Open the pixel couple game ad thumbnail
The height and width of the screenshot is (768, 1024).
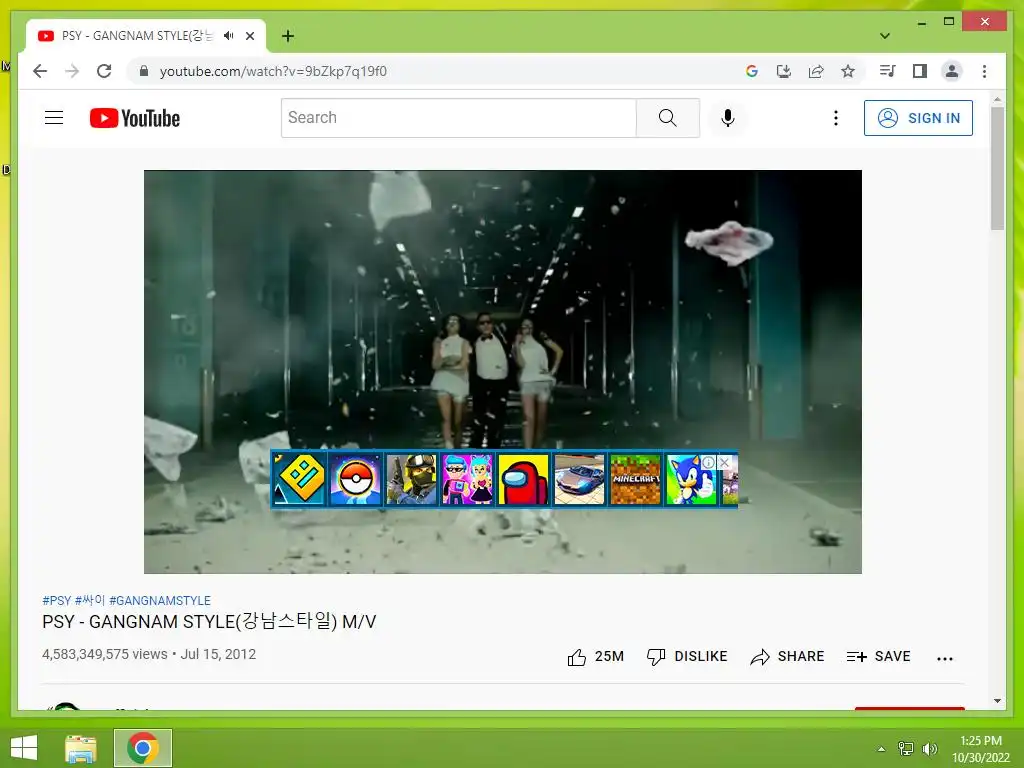(468, 479)
